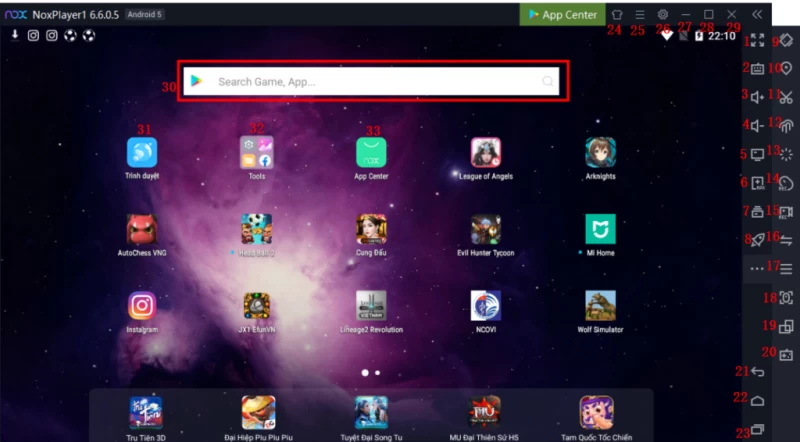Launch Arknights
This screenshot has height=442, width=800.
601,152
